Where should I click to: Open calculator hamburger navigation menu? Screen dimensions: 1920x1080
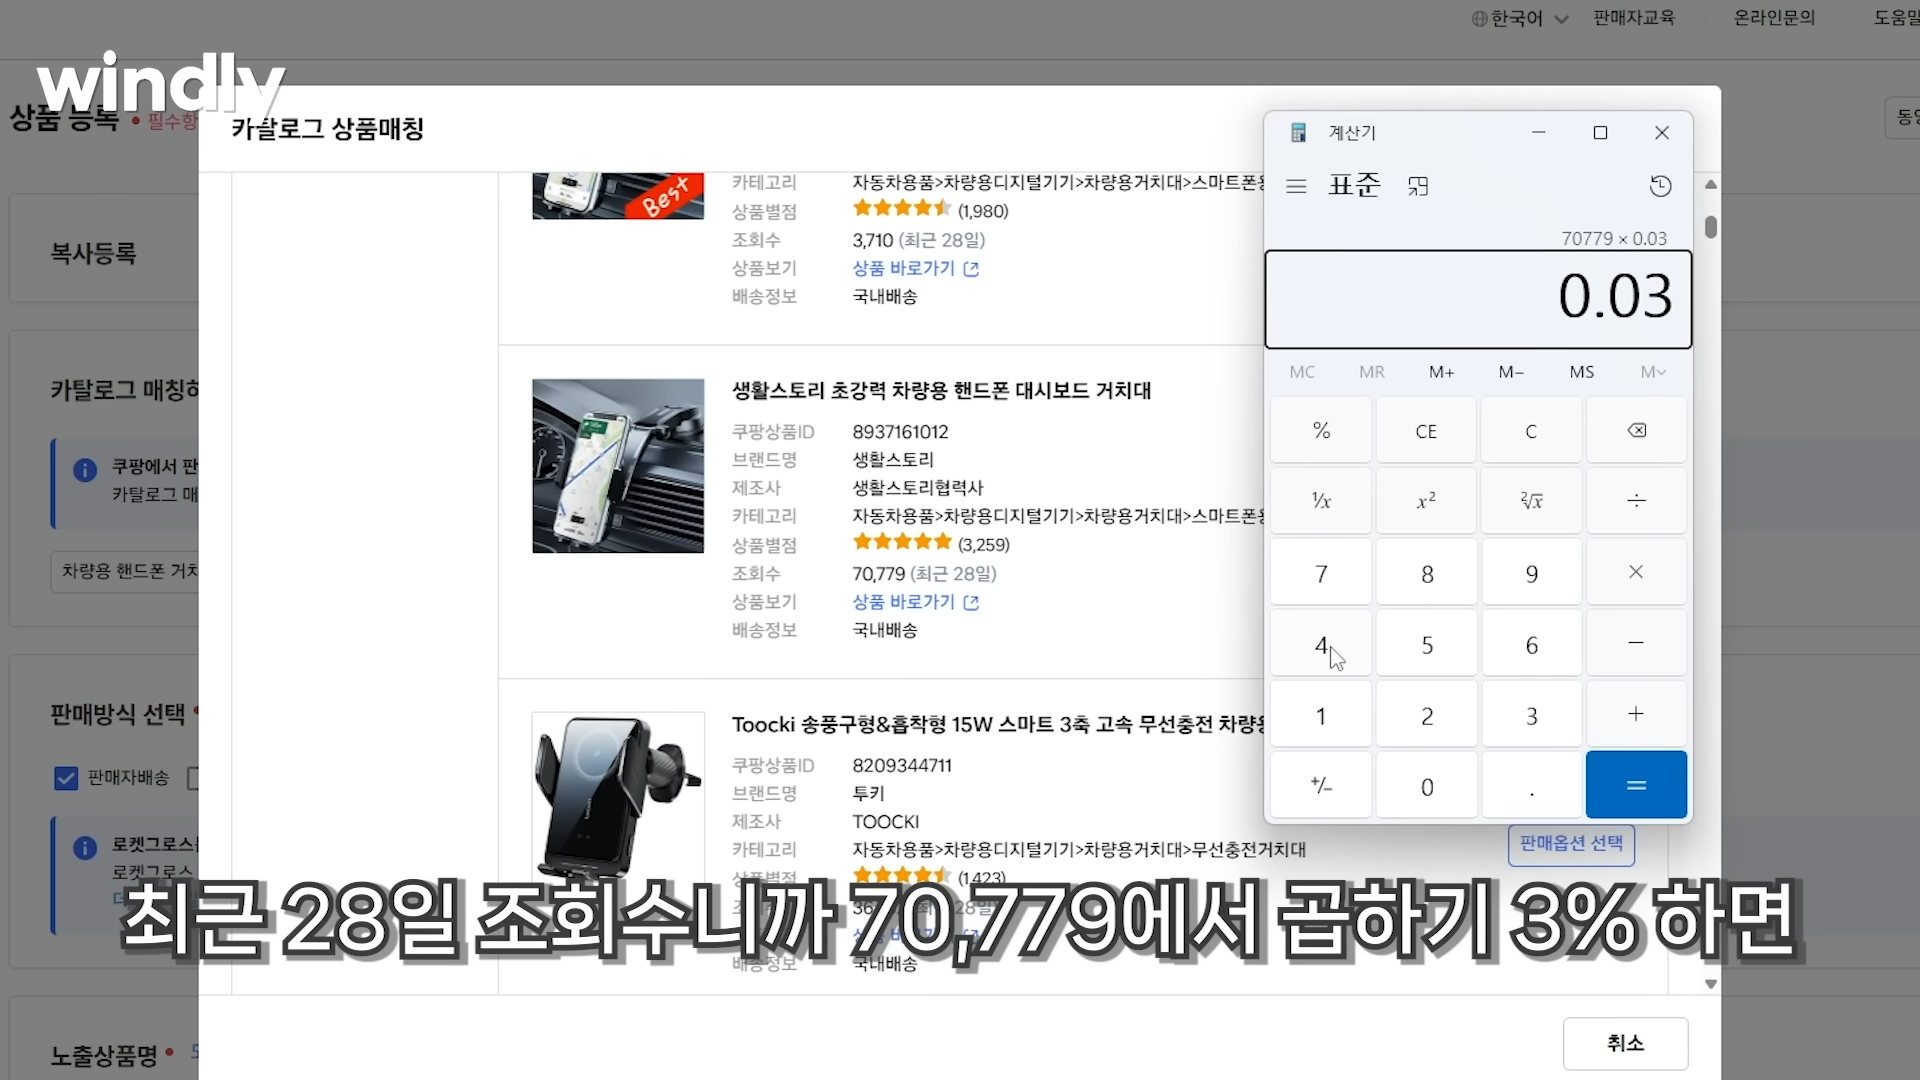coord(1296,186)
